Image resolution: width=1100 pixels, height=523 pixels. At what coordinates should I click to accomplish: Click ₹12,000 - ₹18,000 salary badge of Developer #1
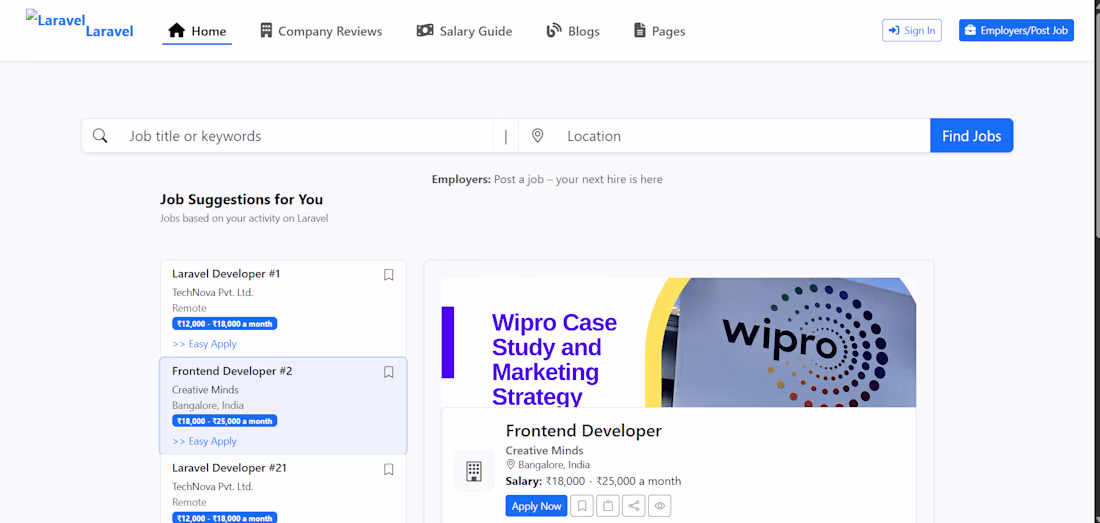[224, 324]
